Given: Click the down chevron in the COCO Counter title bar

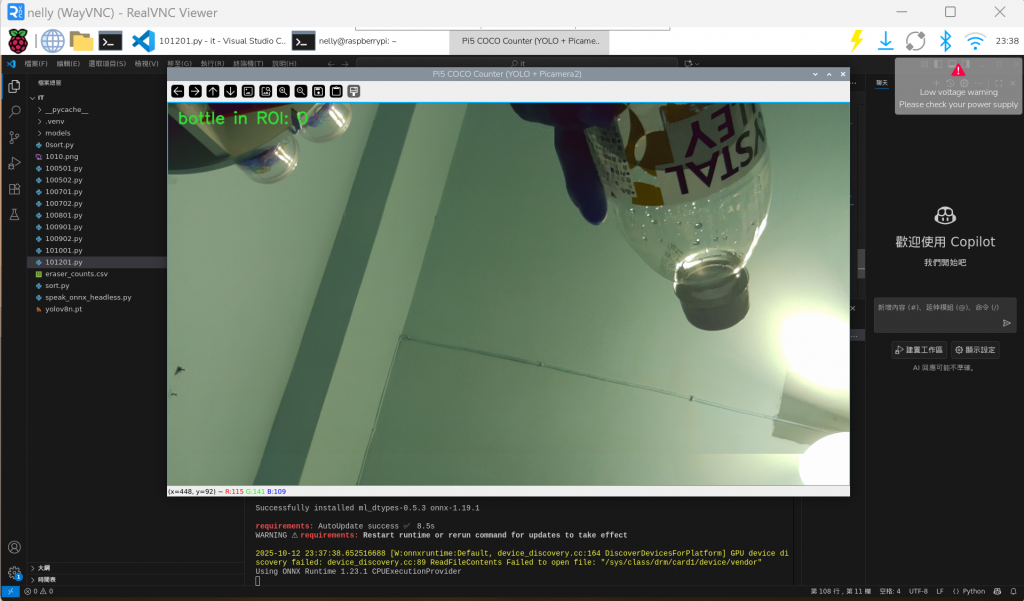Looking at the screenshot, I should click(815, 74).
